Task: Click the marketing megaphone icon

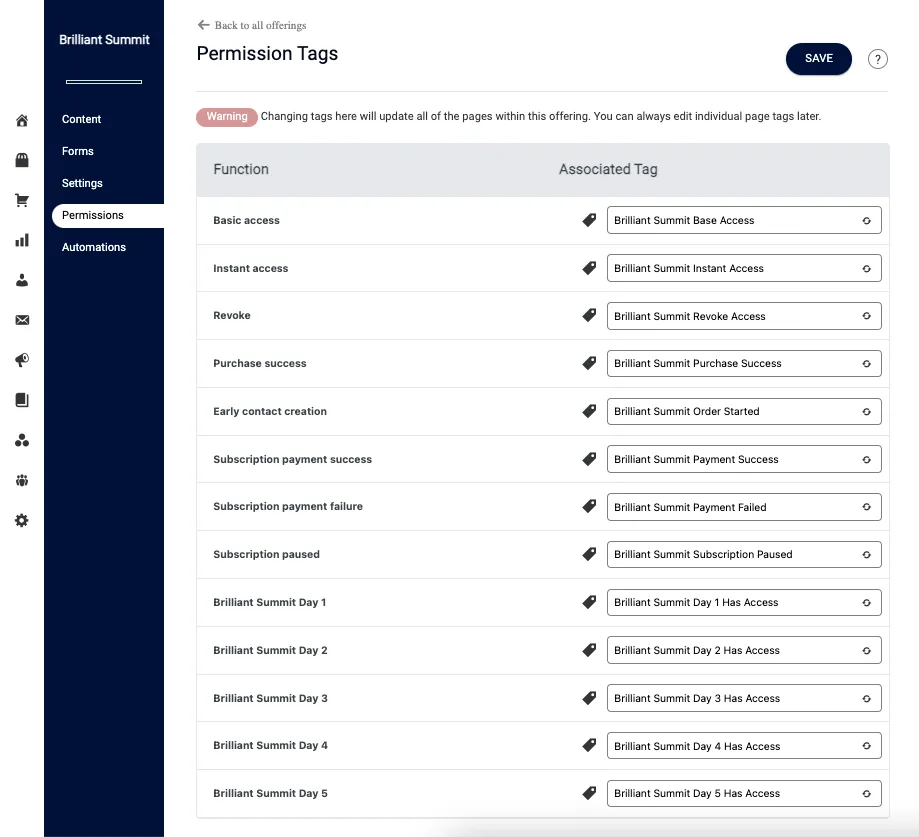Action: coord(21,360)
